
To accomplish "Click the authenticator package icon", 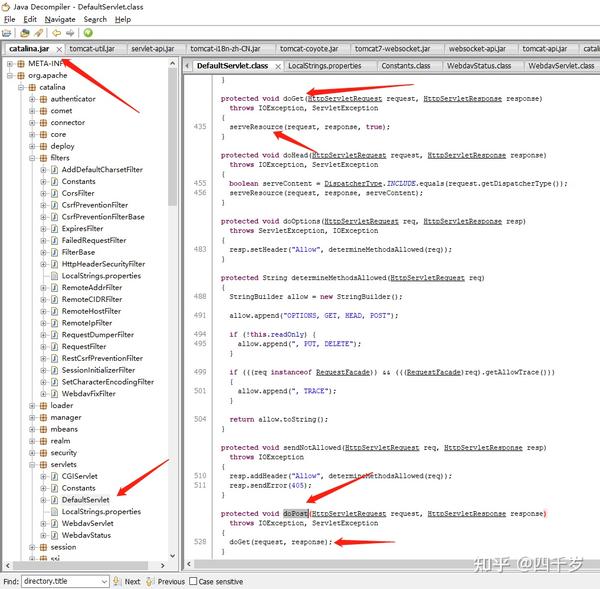I will (x=43, y=99).
